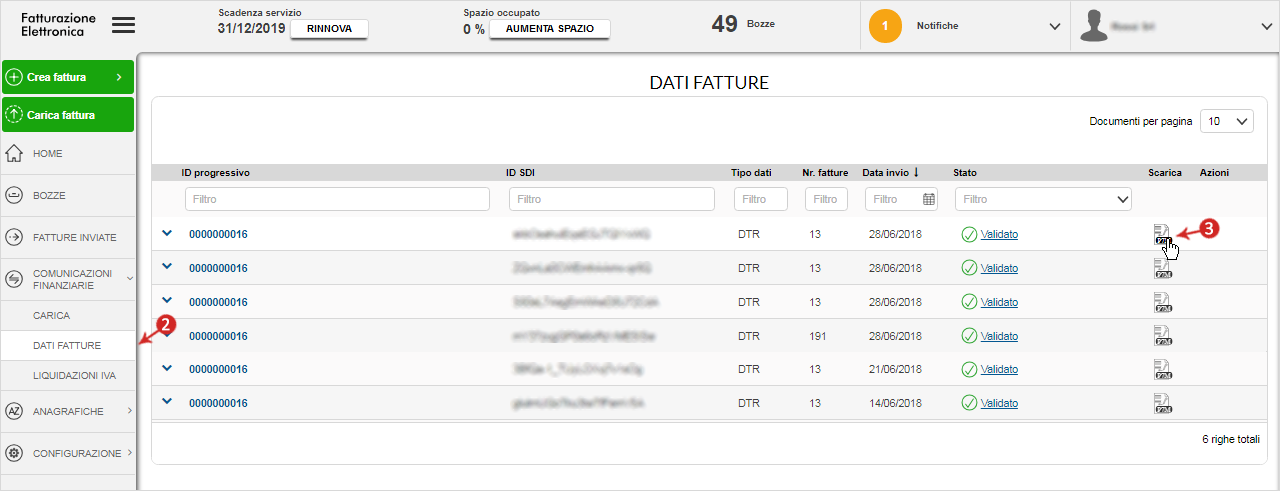Image resolution: width=1280 pixels, height=491 pixels.
Task: Download XML for row dated 21/06/2018
Action: pyautogui.click(x=1162, y=370)
